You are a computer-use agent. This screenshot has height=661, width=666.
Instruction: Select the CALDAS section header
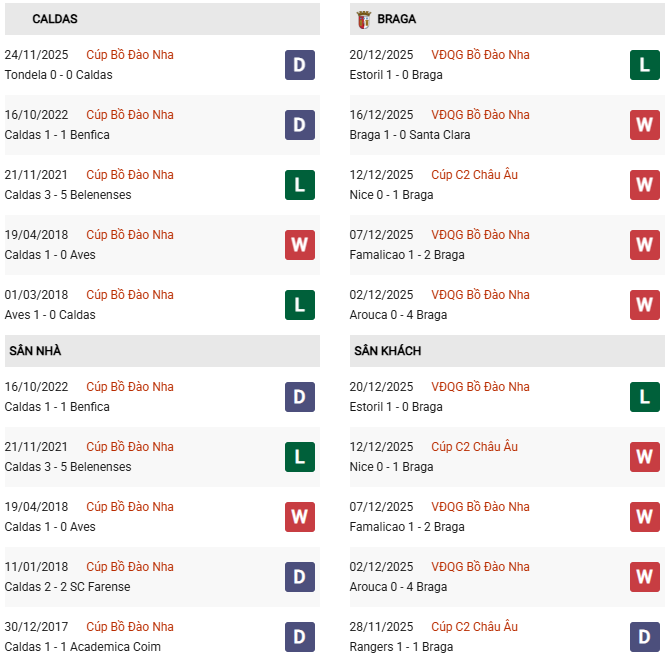[x=55, y=19]
